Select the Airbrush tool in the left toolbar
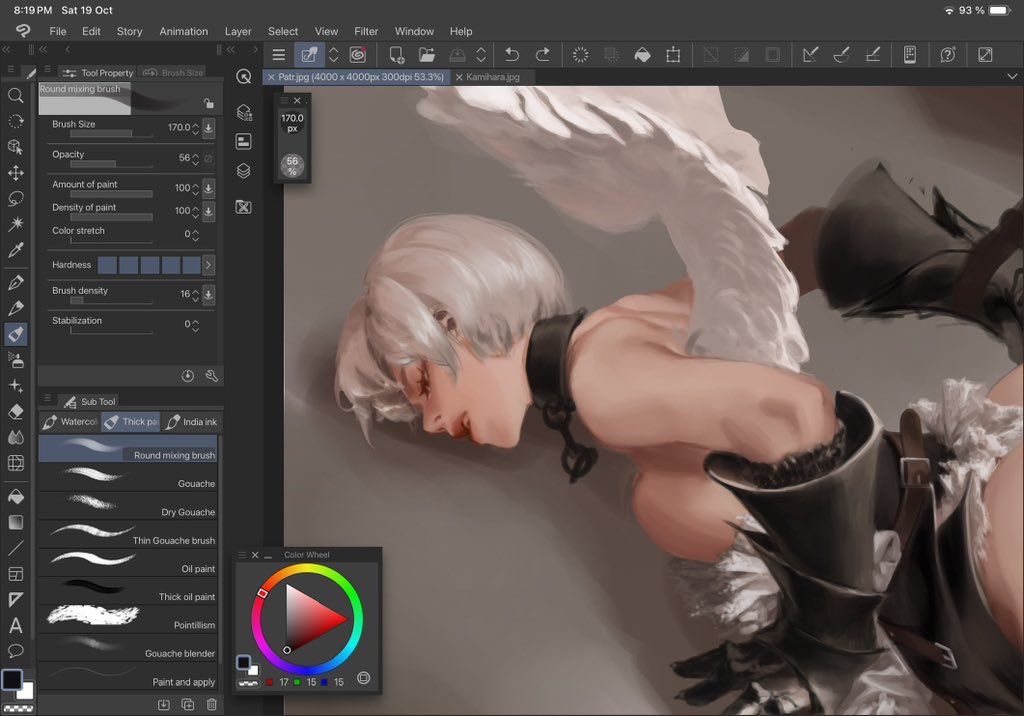 [x=16, y=359]
